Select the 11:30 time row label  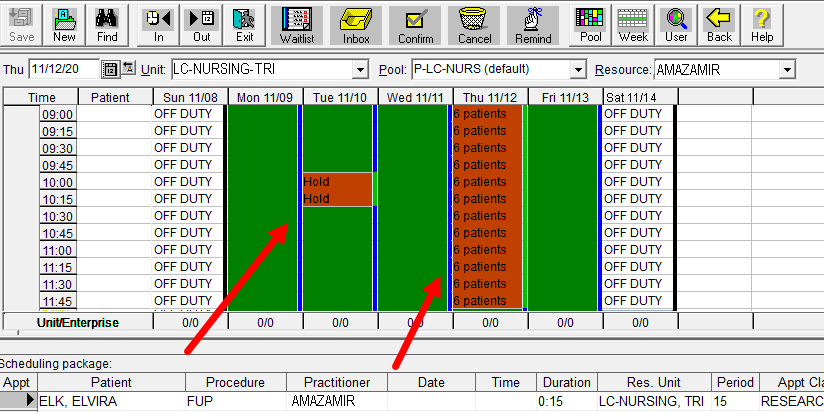pyautogui.click(x=58, y=284)
